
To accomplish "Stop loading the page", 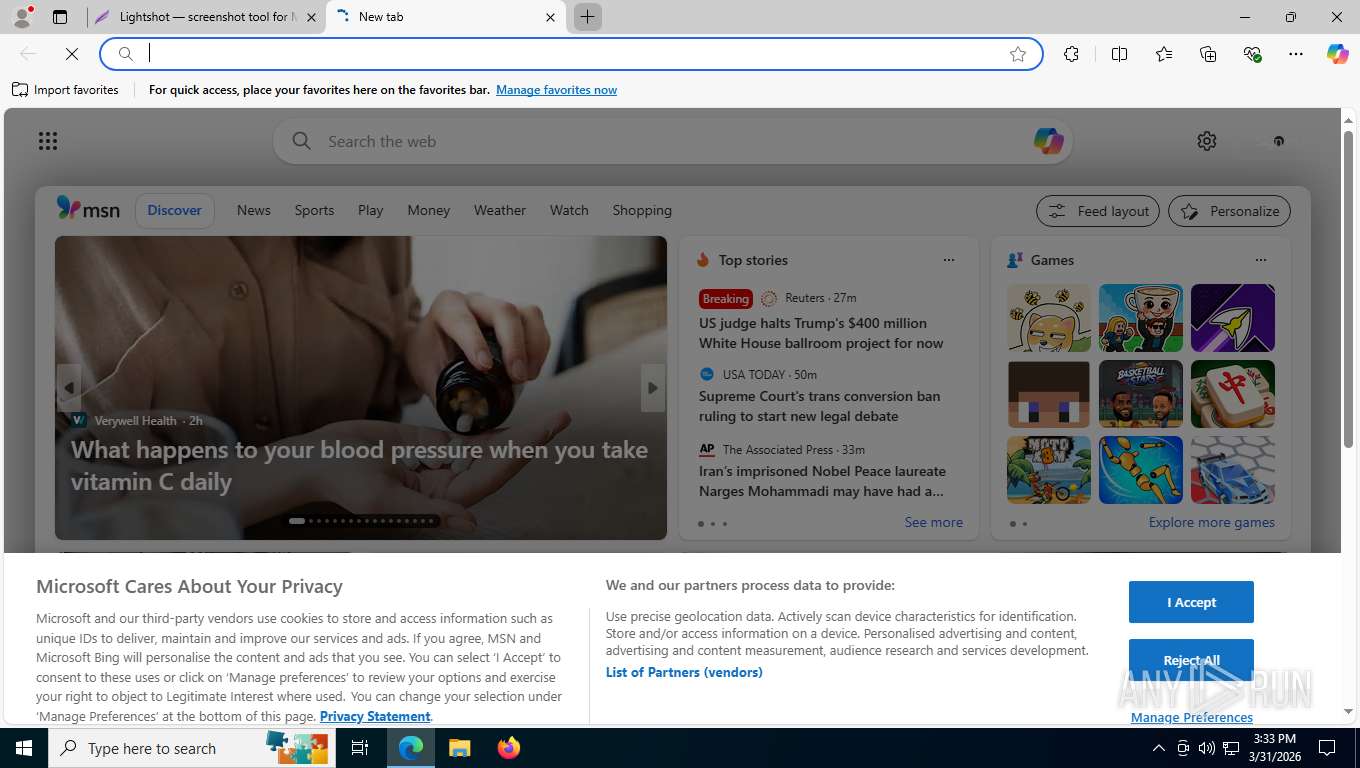I will (x=72, y=54).
